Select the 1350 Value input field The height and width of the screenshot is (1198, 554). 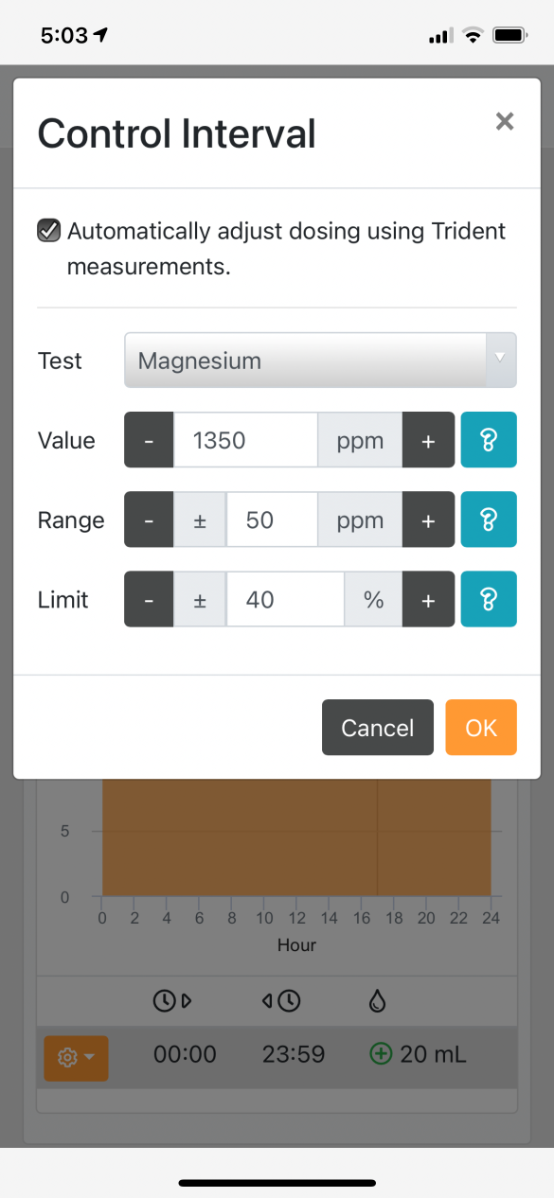point(245,440)
